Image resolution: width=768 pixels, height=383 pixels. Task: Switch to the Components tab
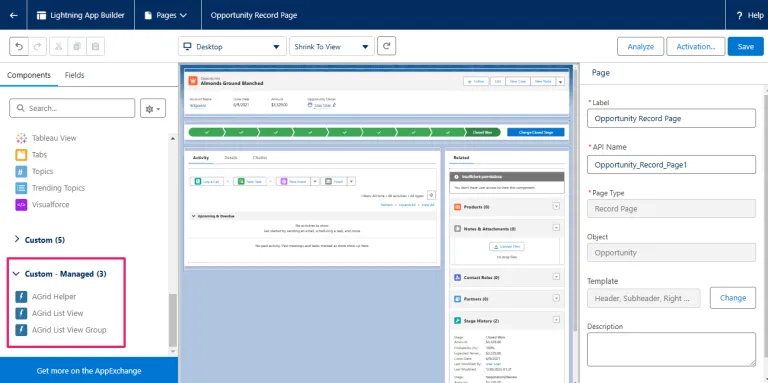(x=29, y=75)
